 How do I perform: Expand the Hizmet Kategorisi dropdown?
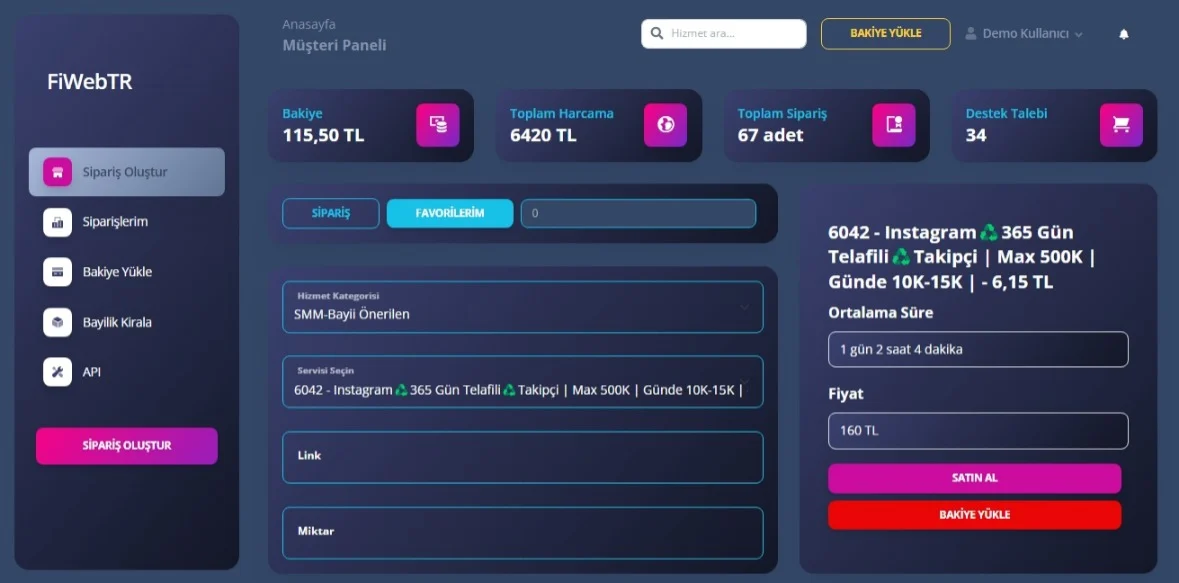[x=523, y=307]
